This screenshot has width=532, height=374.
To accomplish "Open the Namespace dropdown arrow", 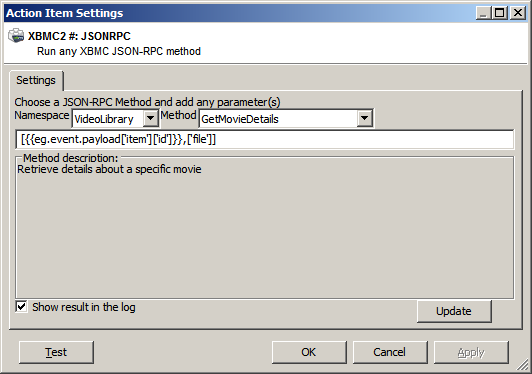I will tap(150, 119).
